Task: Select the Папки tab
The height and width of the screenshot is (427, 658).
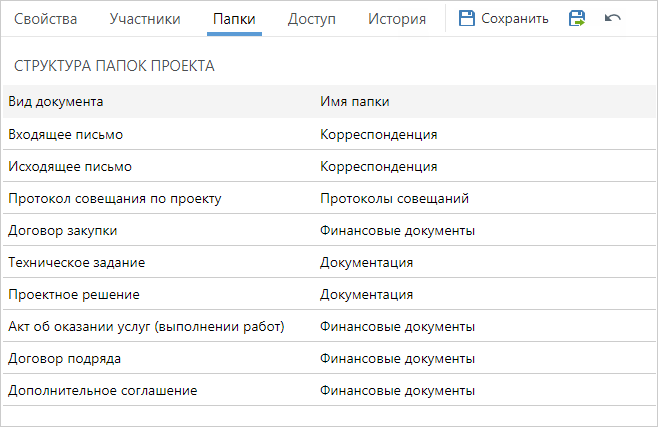Action: (234, 19)
